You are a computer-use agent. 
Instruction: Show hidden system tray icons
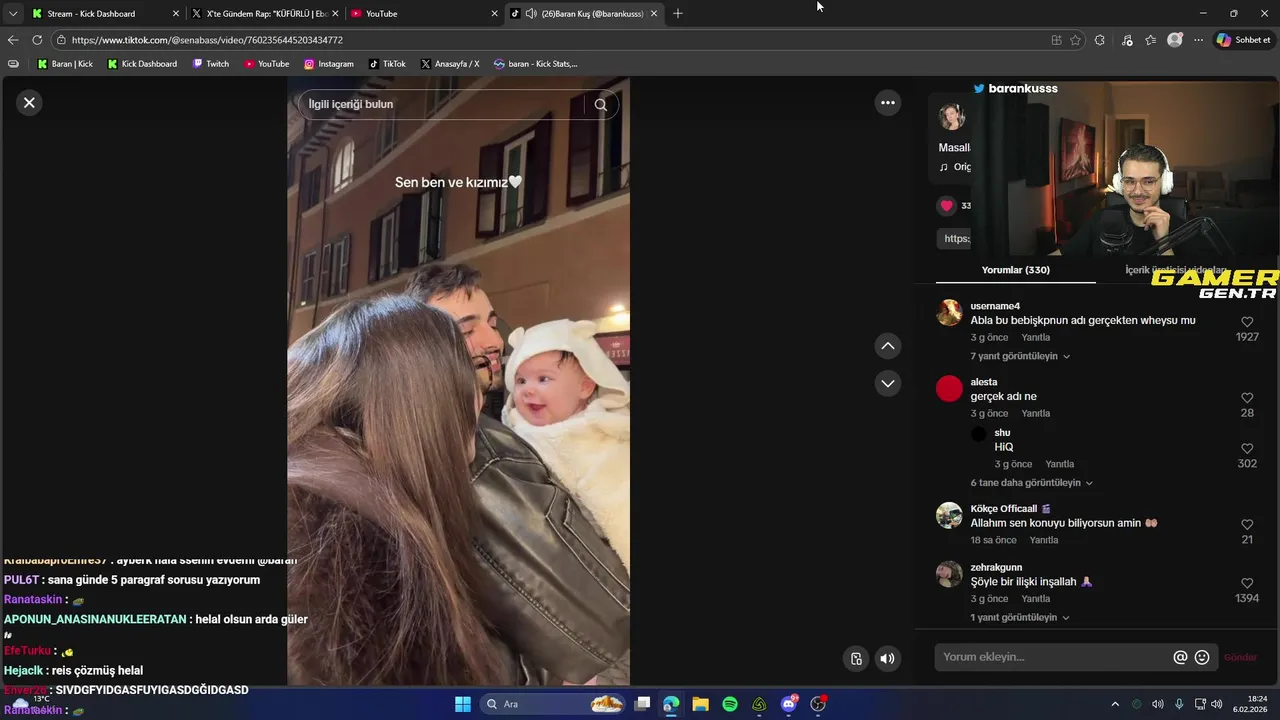[1115, 704]
